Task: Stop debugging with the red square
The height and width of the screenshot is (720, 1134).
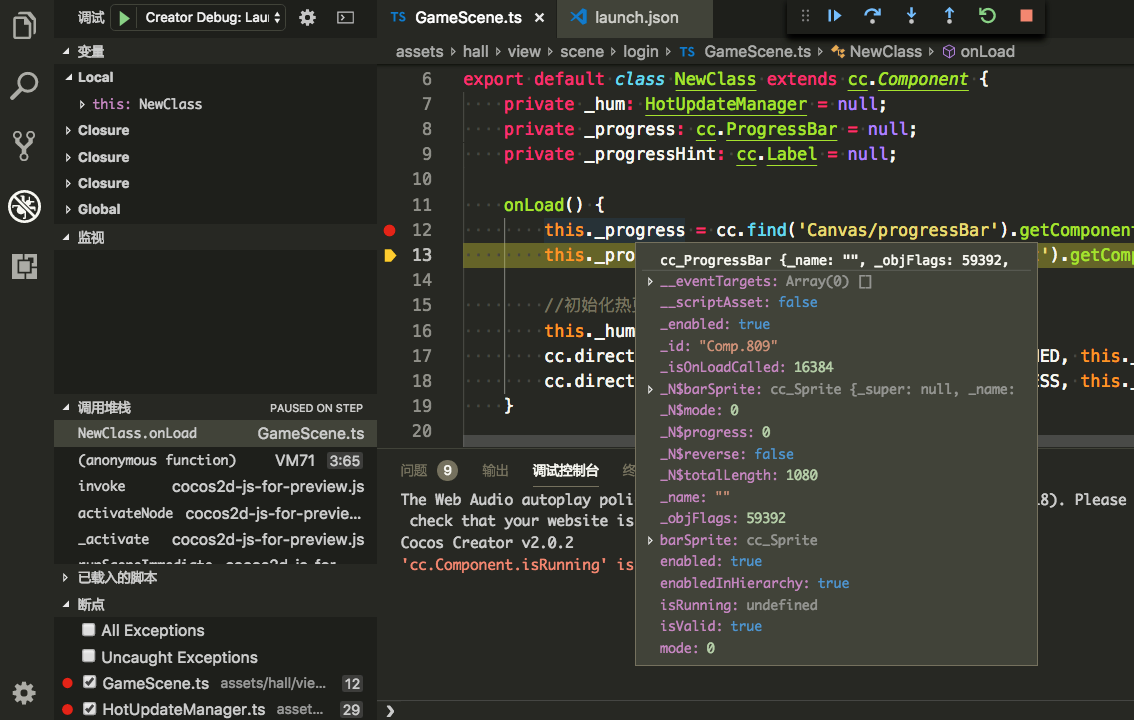Action: pos(1026,16)
